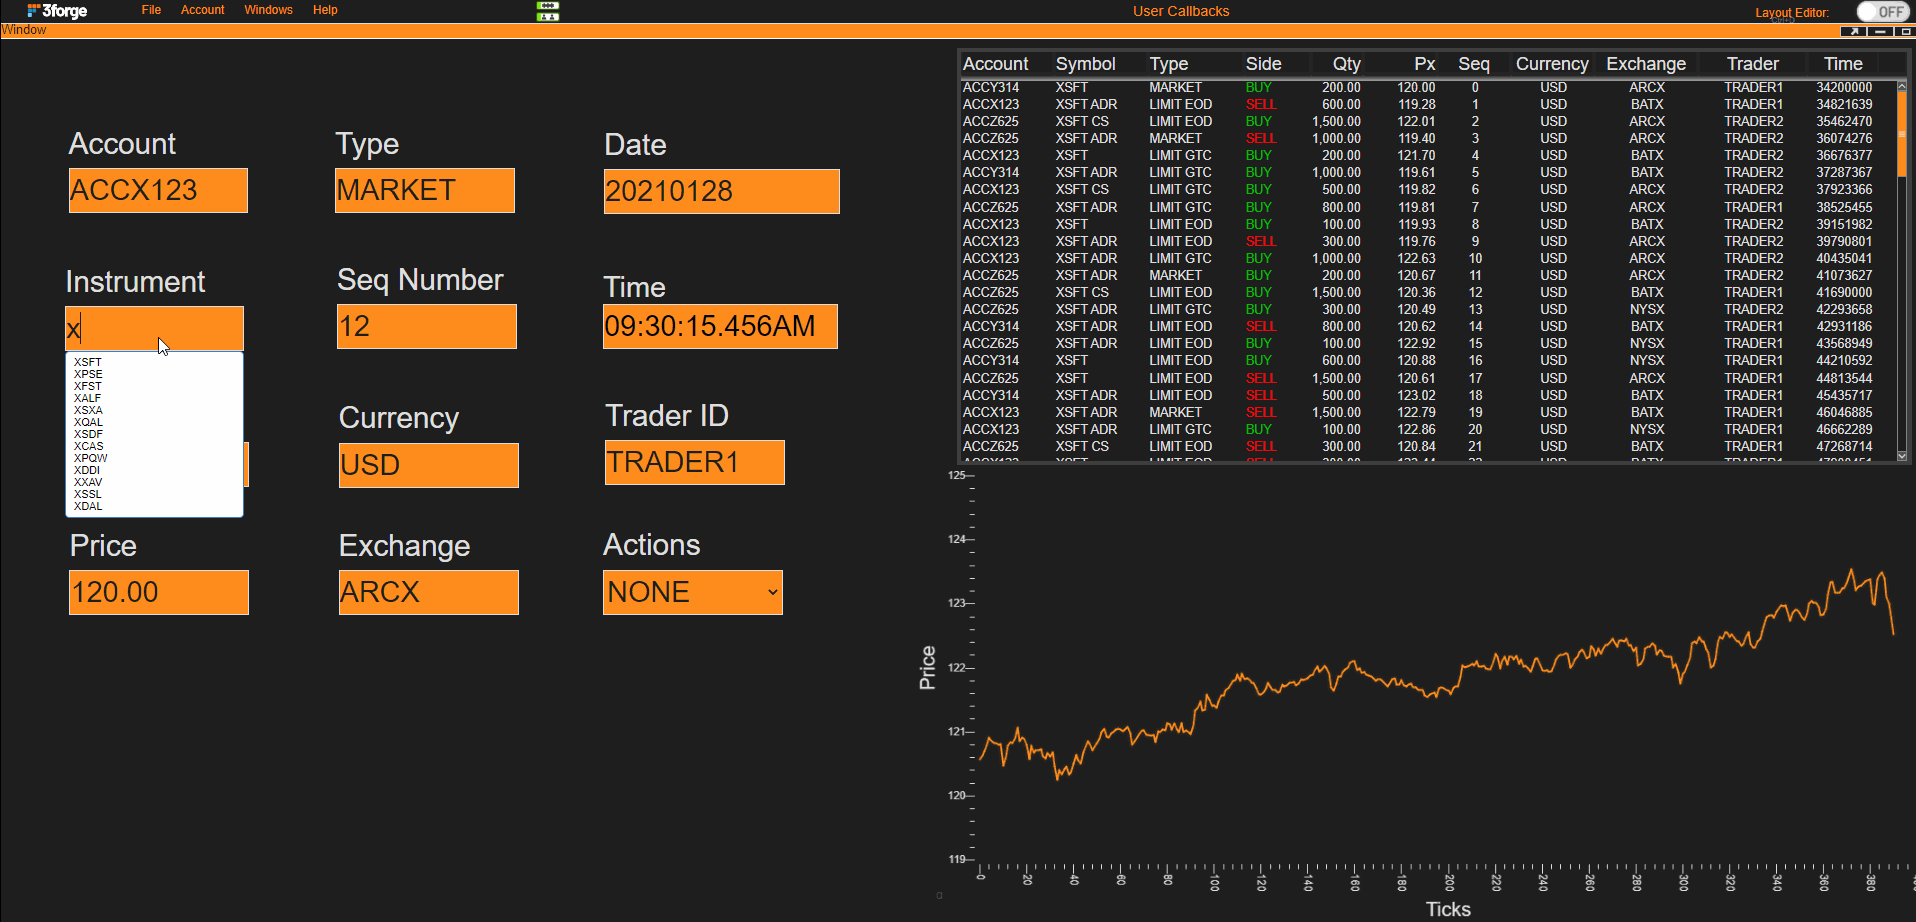This screenshot has height=922, width=1916.
Task: Click the Symbol column header
Action: 1086,64
